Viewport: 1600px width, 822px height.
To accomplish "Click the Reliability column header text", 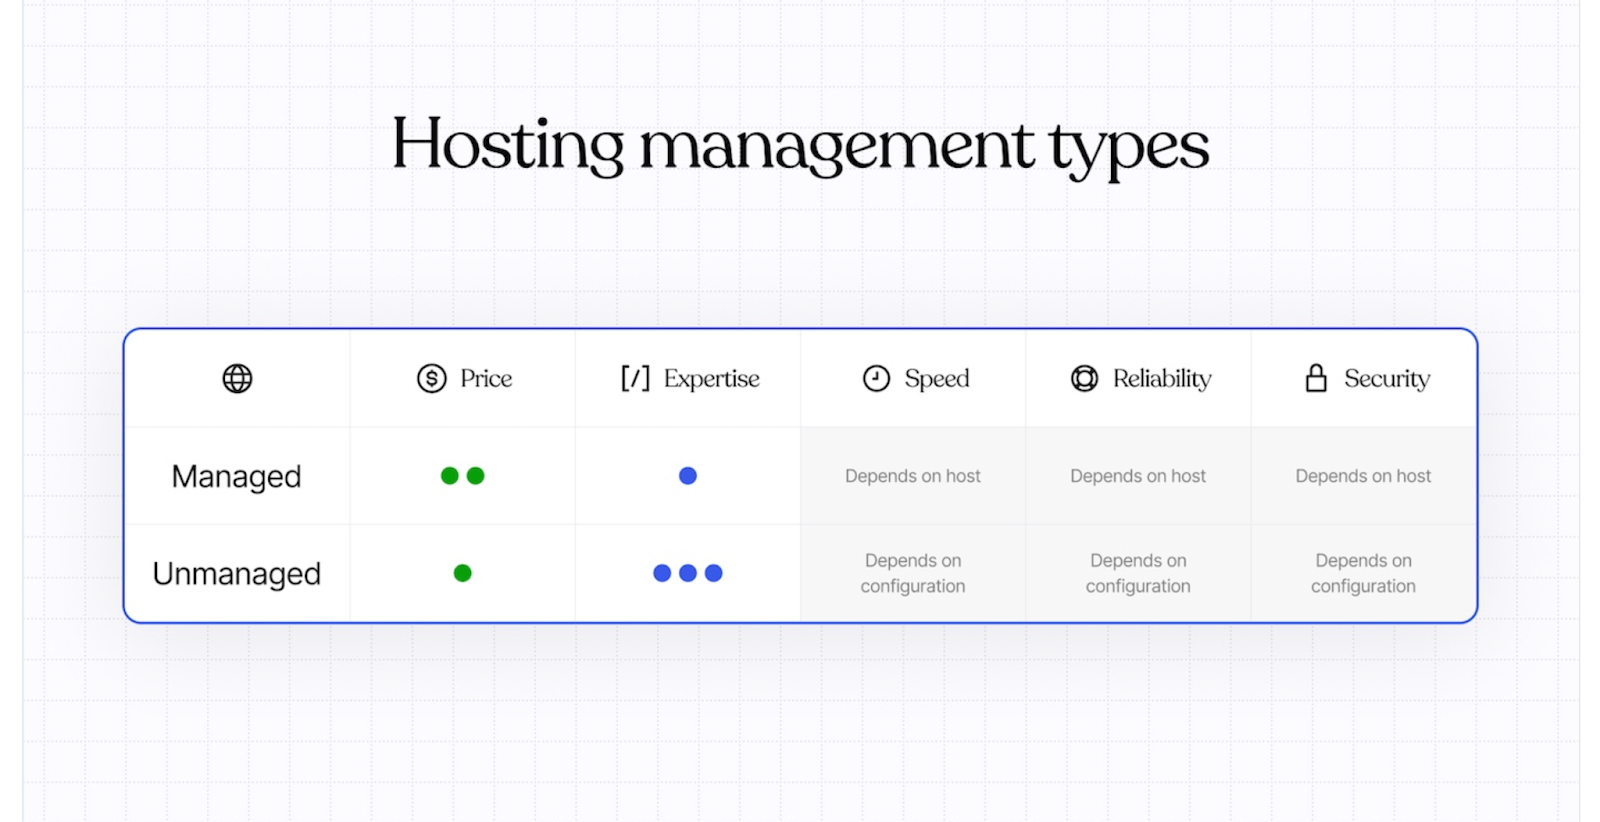I will [1162, 379].
